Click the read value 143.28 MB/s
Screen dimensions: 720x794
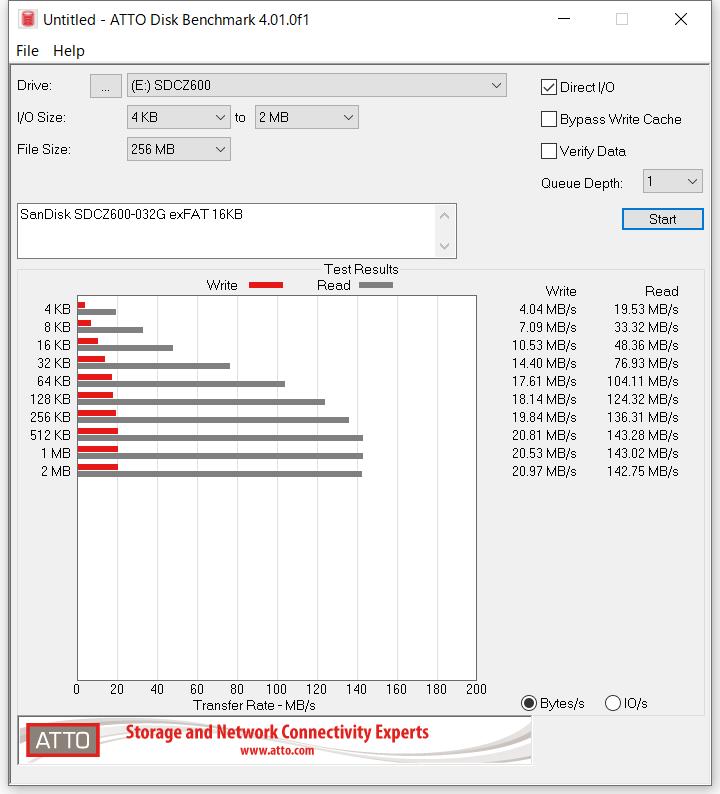(x=643, y=435)
